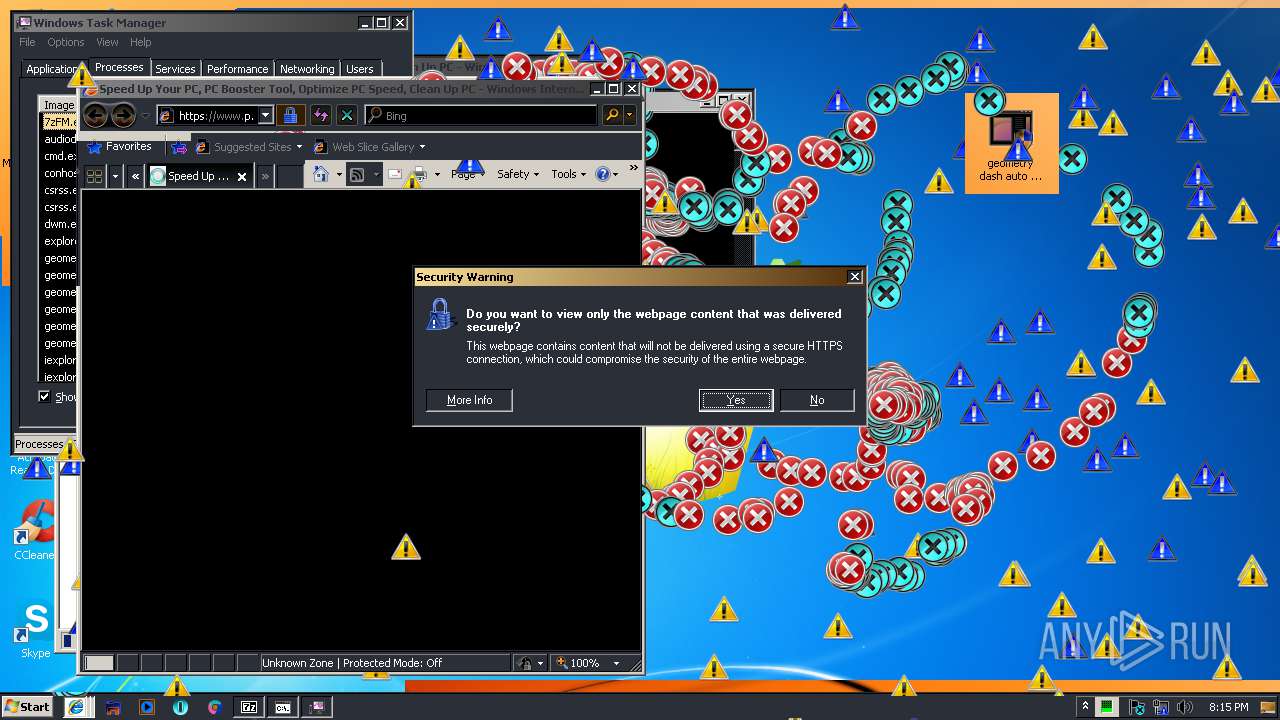
Task: Click the RSS feeds icon
Action: tap(357, 175)
